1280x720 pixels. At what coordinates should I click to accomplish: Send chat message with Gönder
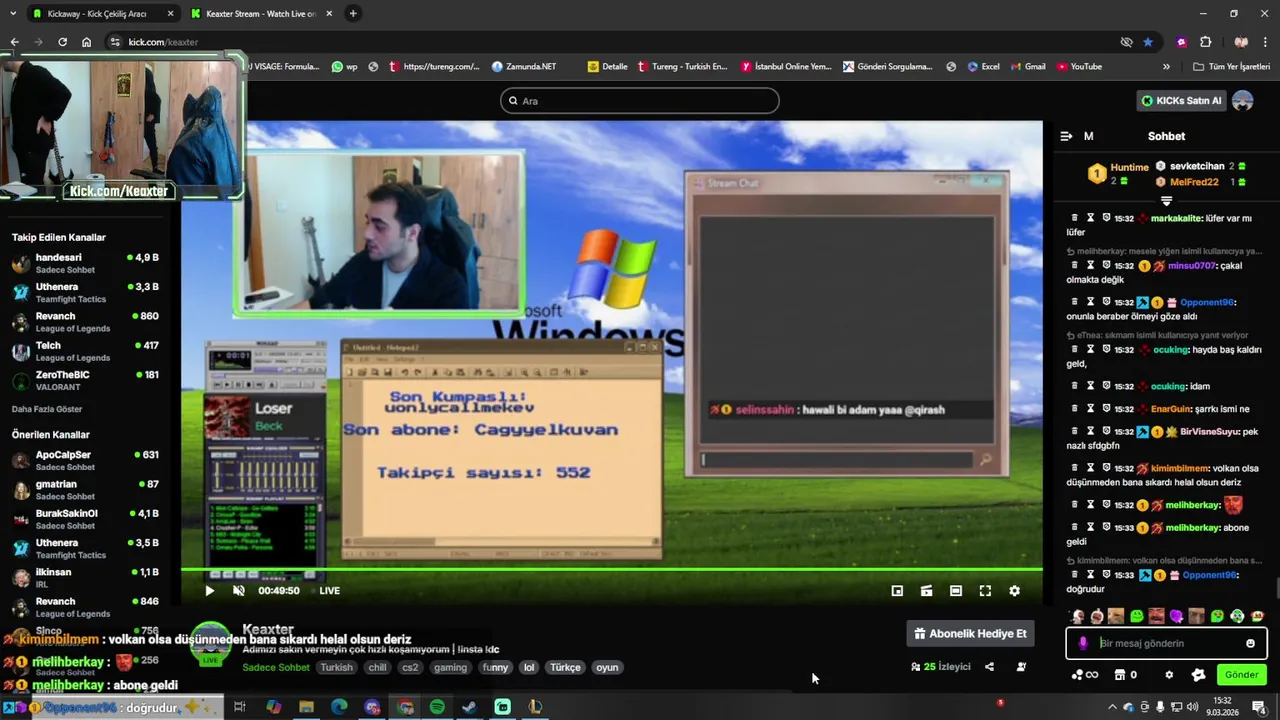pos(1241,675)
